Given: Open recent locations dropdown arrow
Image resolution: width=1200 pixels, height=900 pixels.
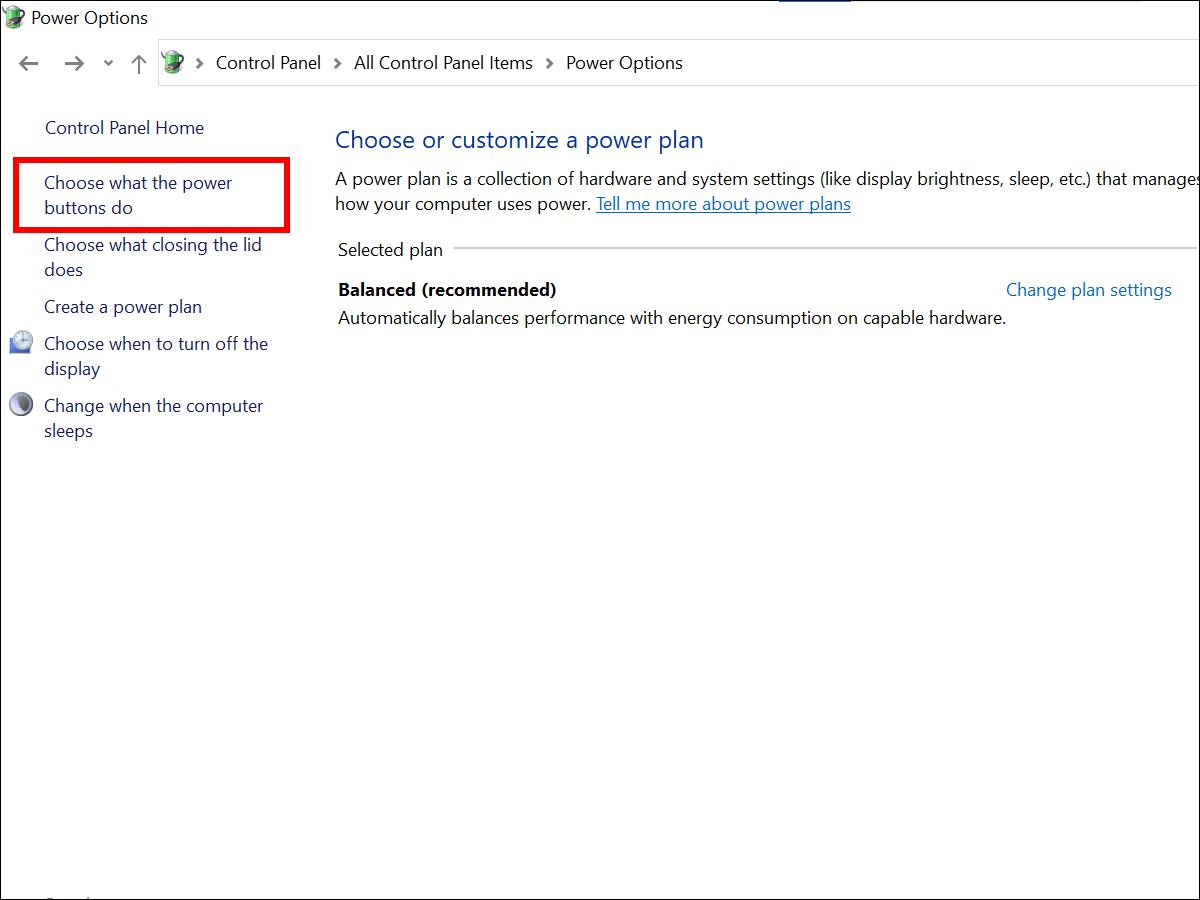Looking at the screenshot, I should pos(108,64).
